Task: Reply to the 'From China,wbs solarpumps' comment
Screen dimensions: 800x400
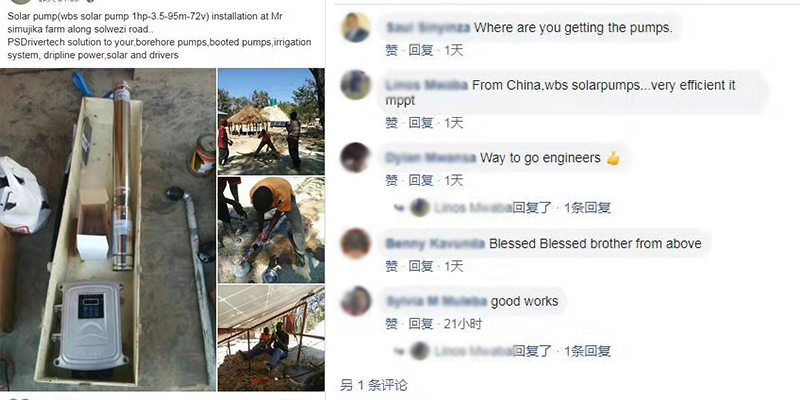Action: point(421,123)
